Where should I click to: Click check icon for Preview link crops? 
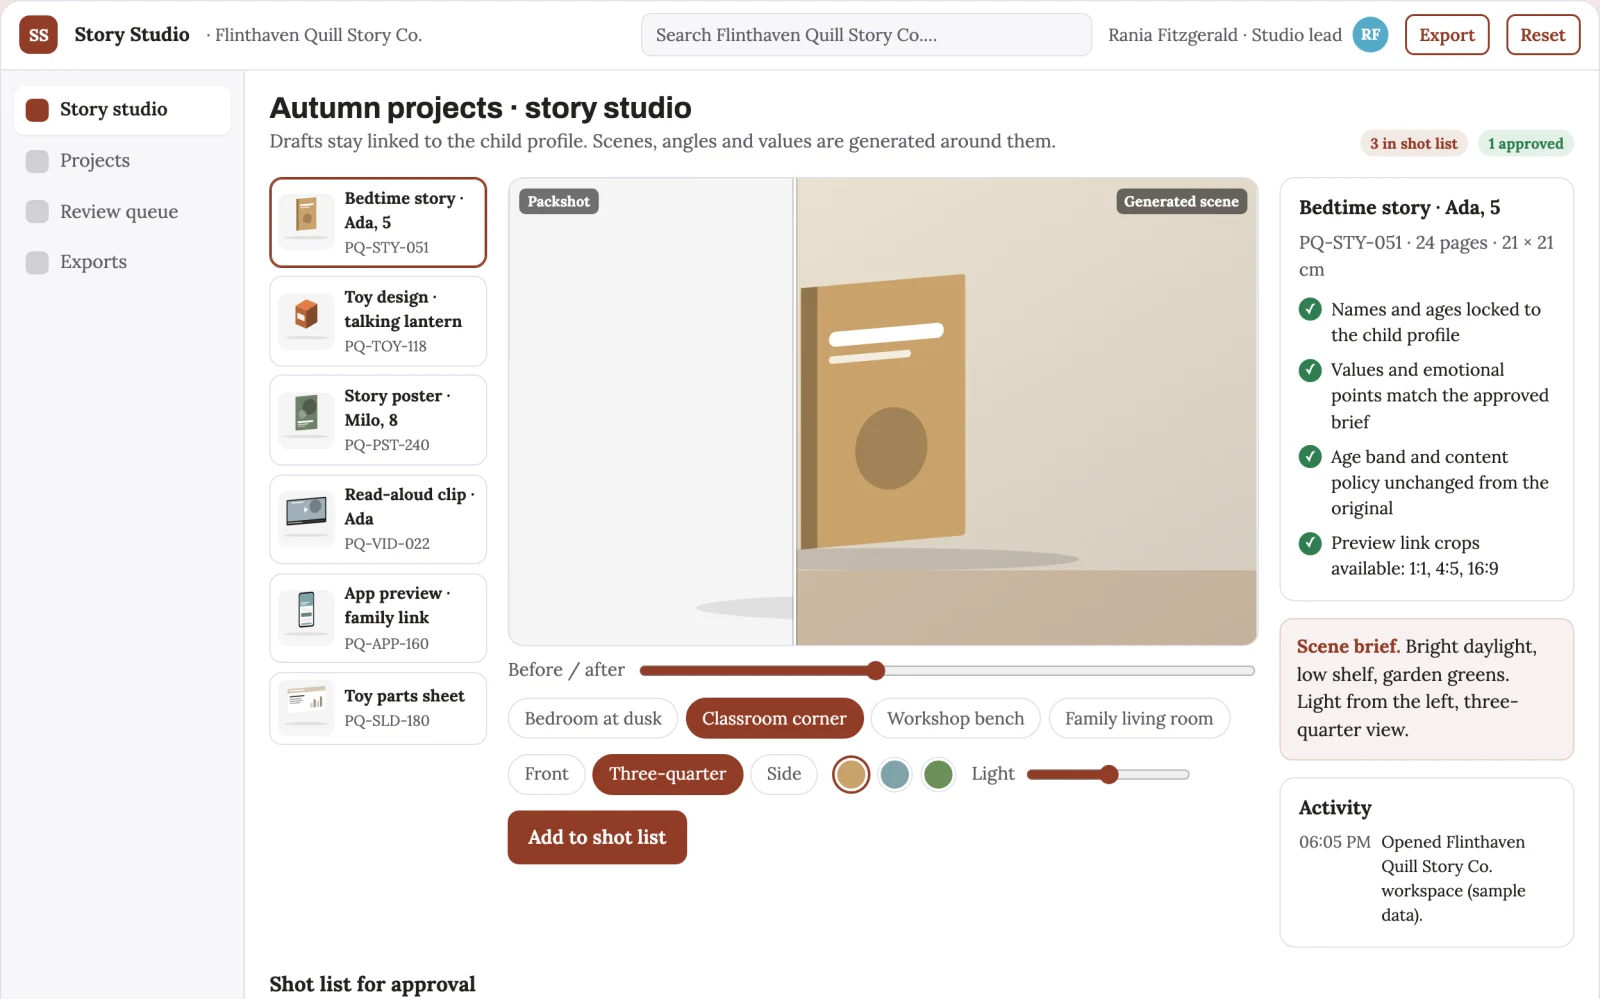(1310, 543)
